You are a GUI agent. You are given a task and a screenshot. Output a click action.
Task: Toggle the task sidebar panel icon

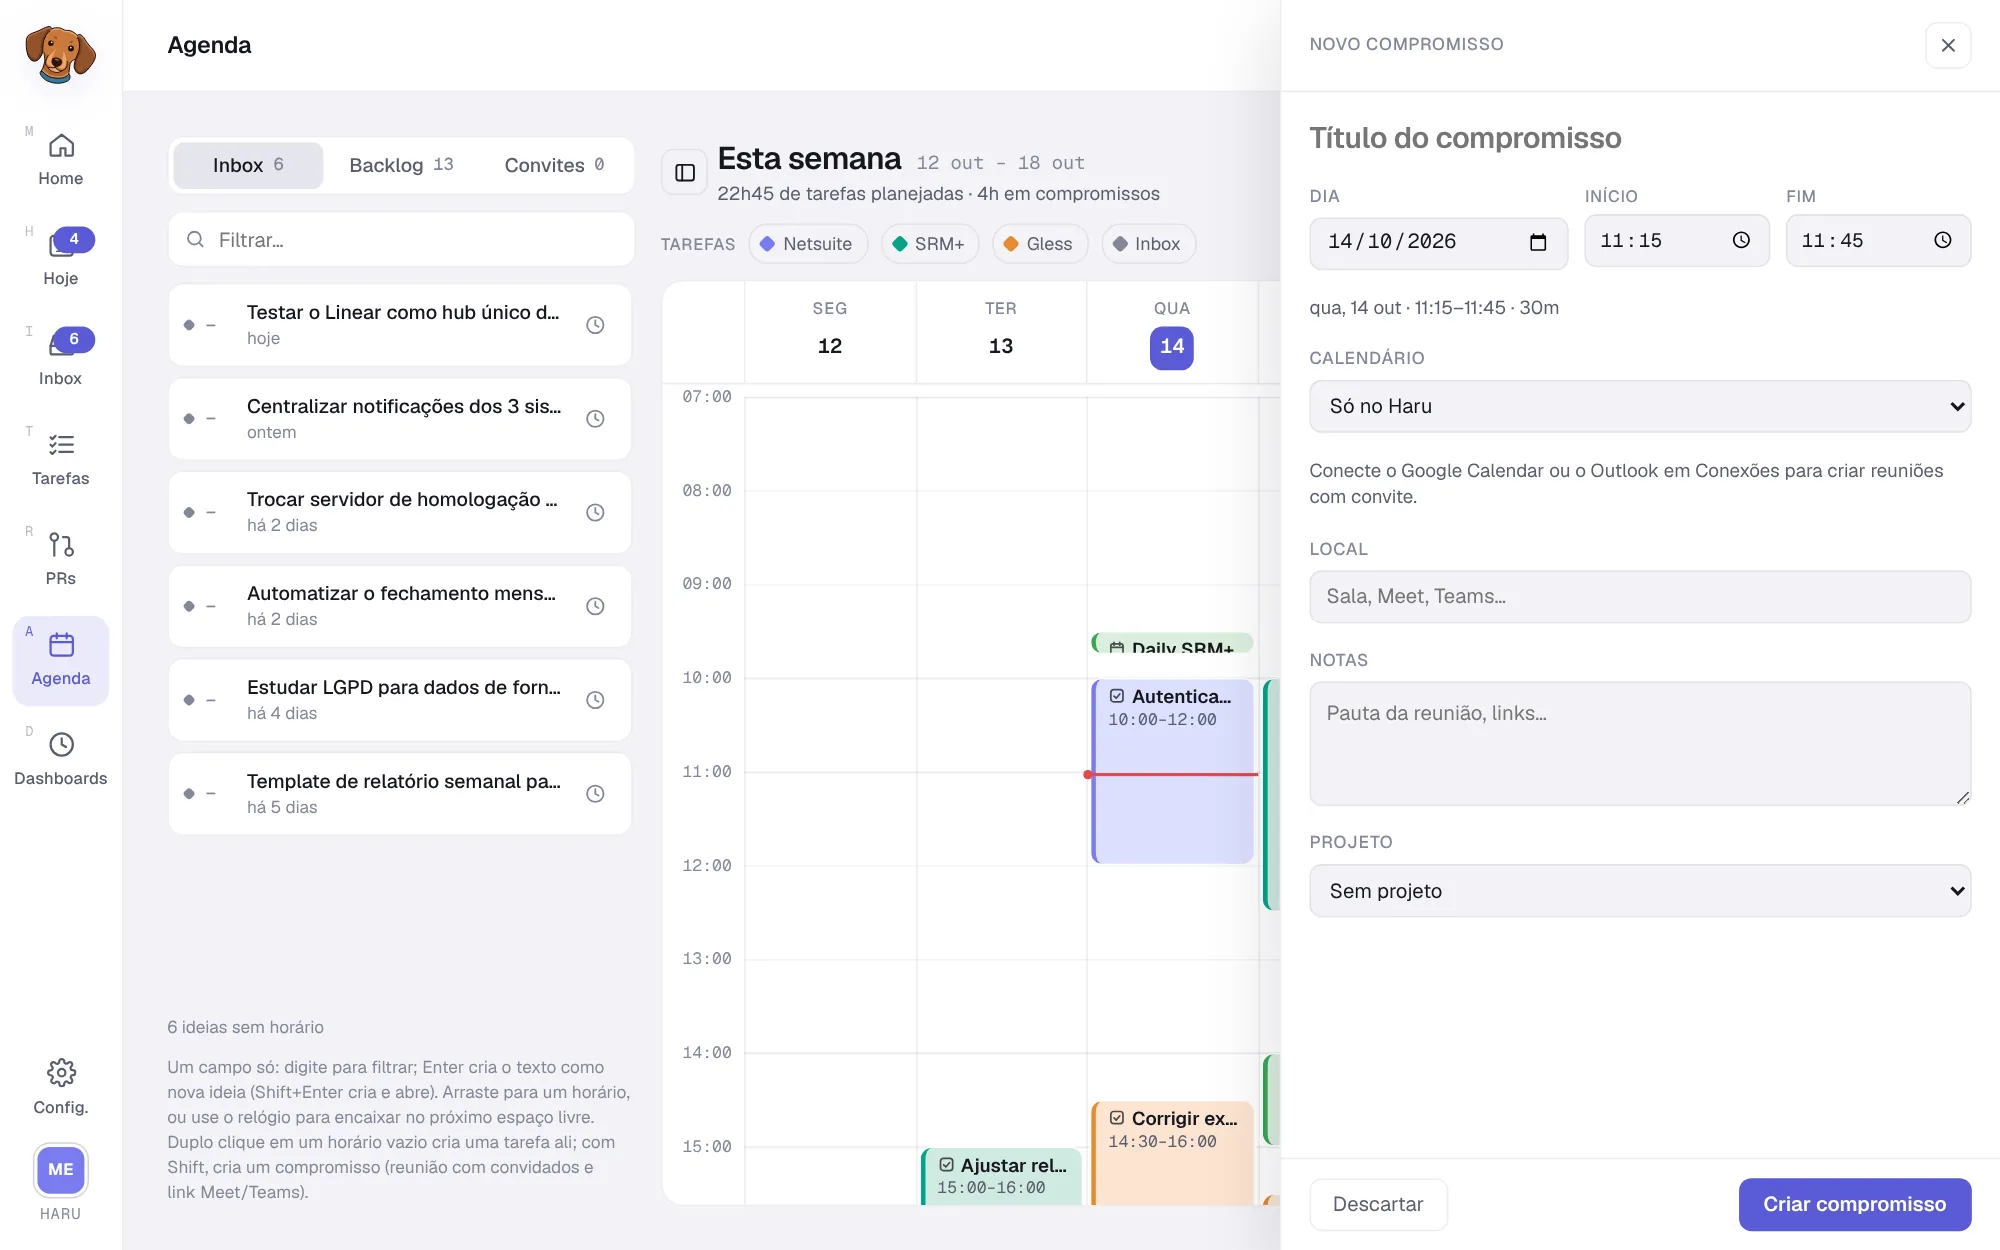[685, 173]
